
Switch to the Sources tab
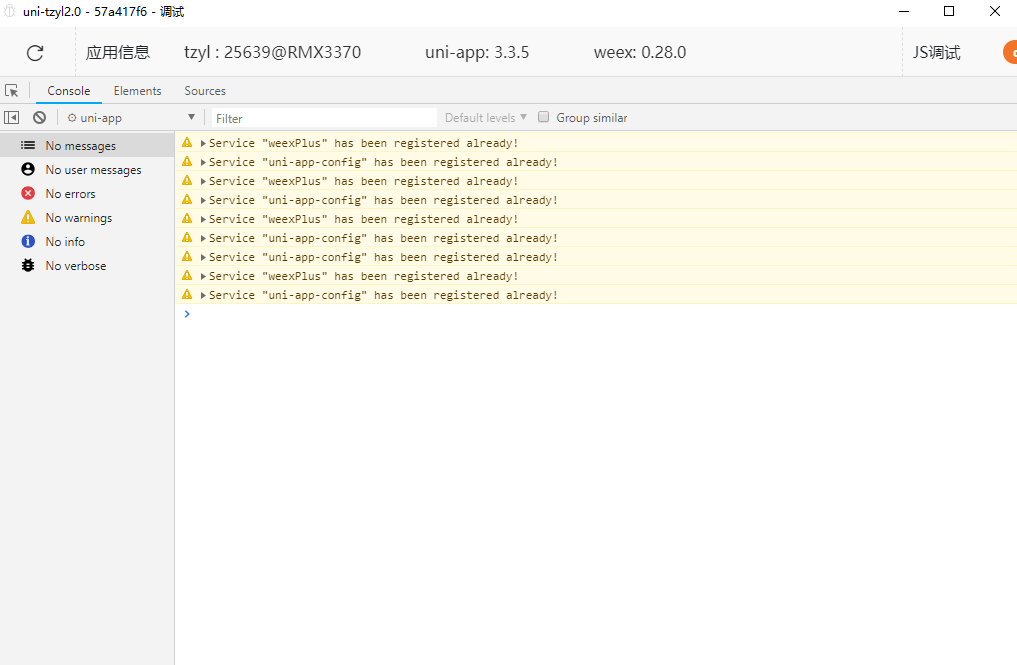click(205, 91)
